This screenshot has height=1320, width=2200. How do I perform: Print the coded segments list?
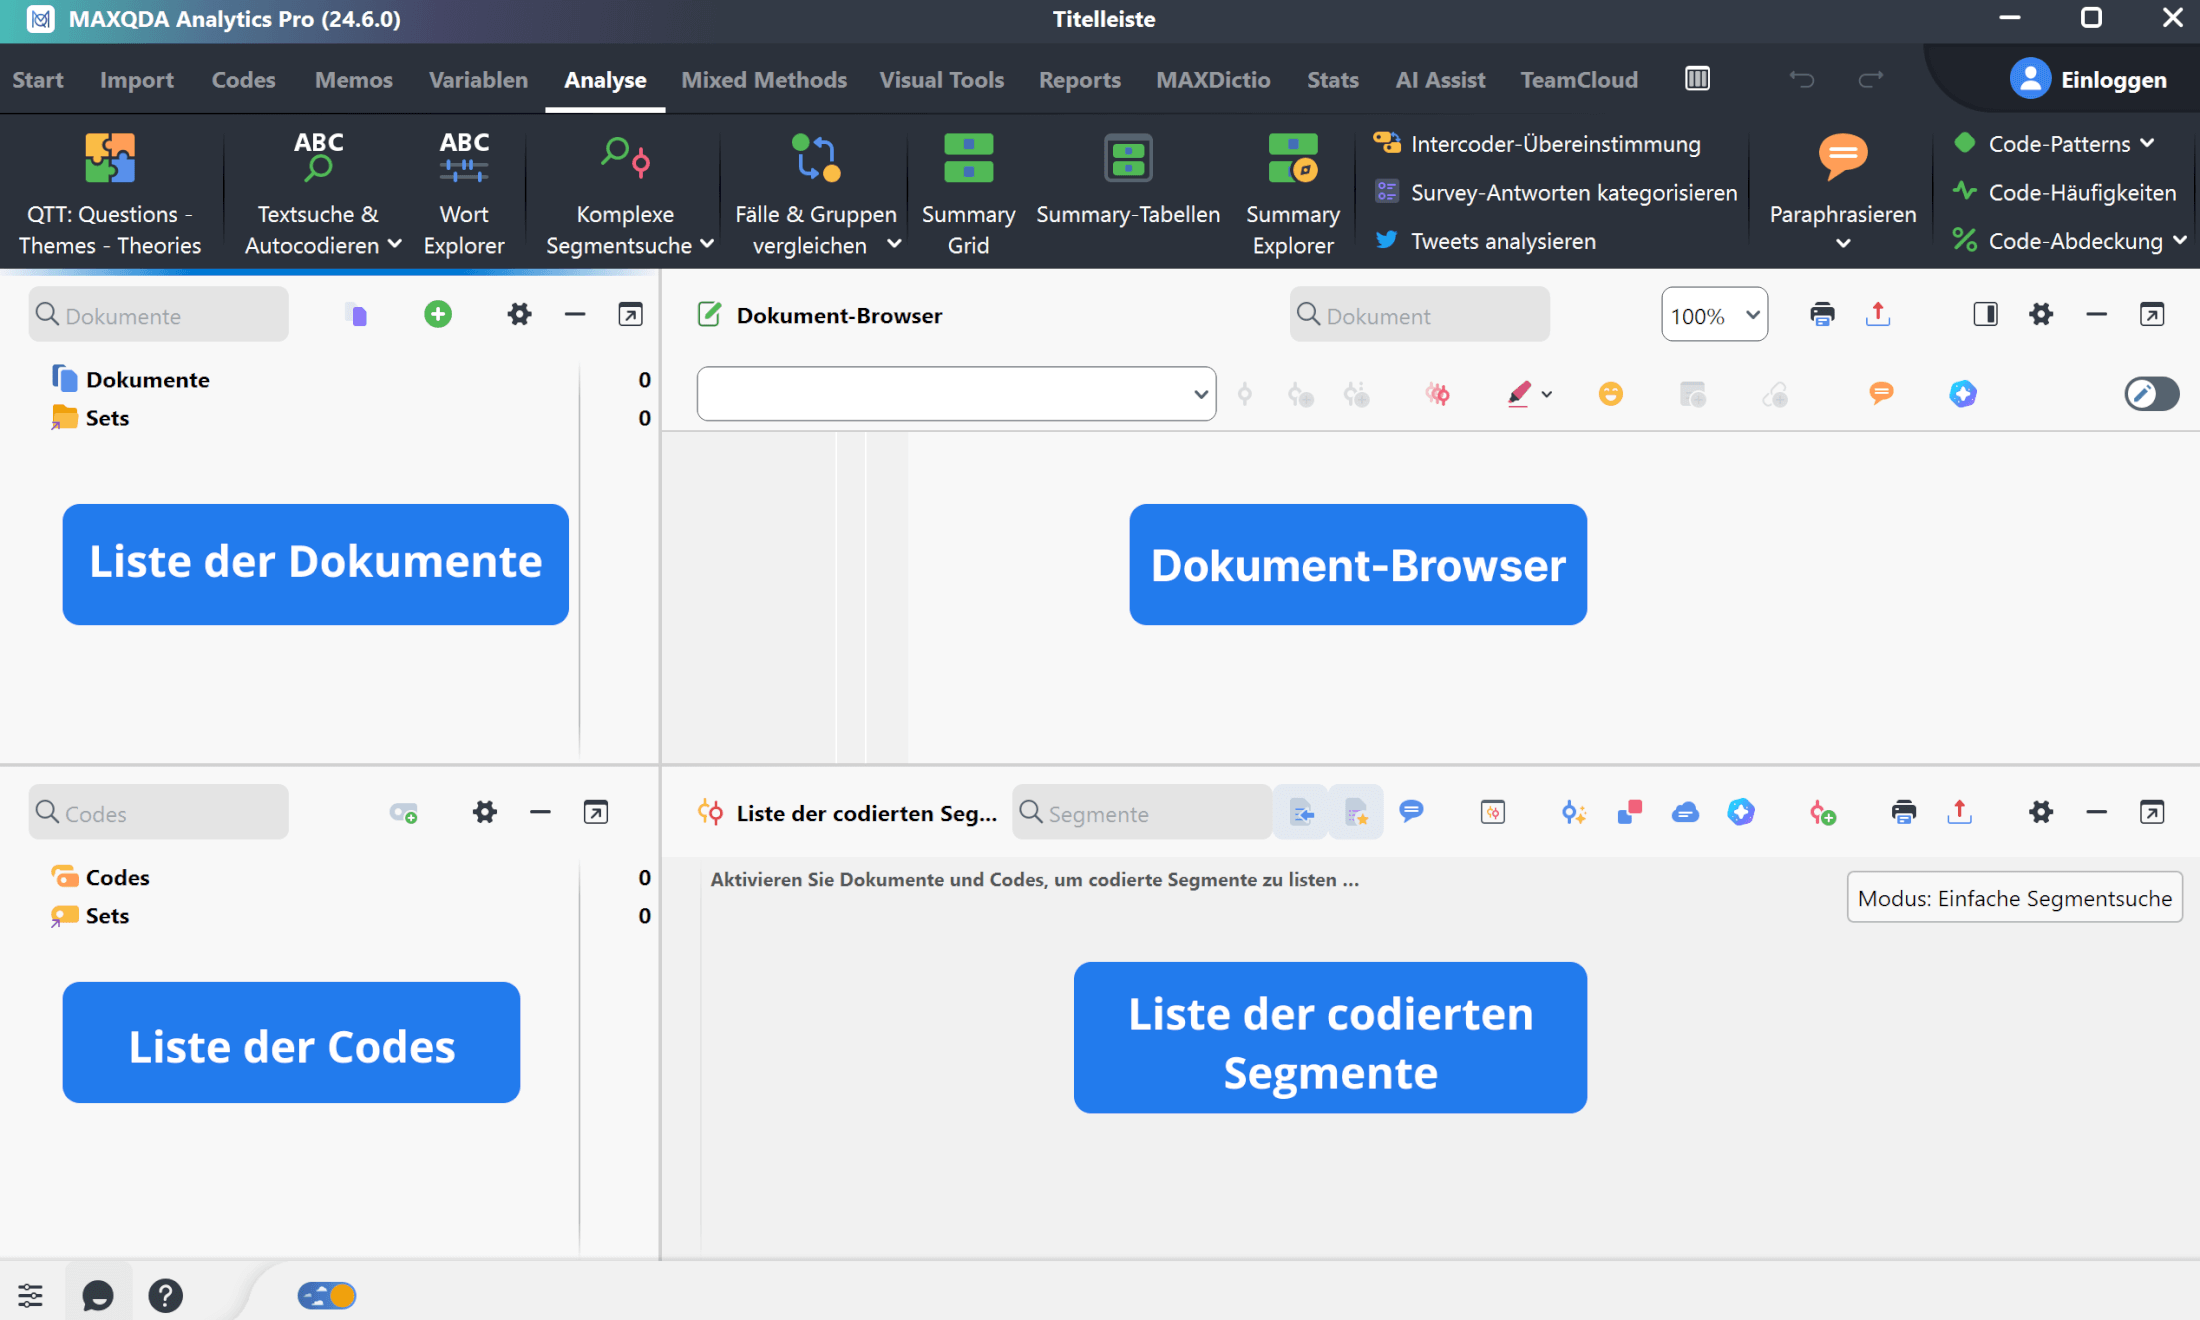coord(1903,812)
